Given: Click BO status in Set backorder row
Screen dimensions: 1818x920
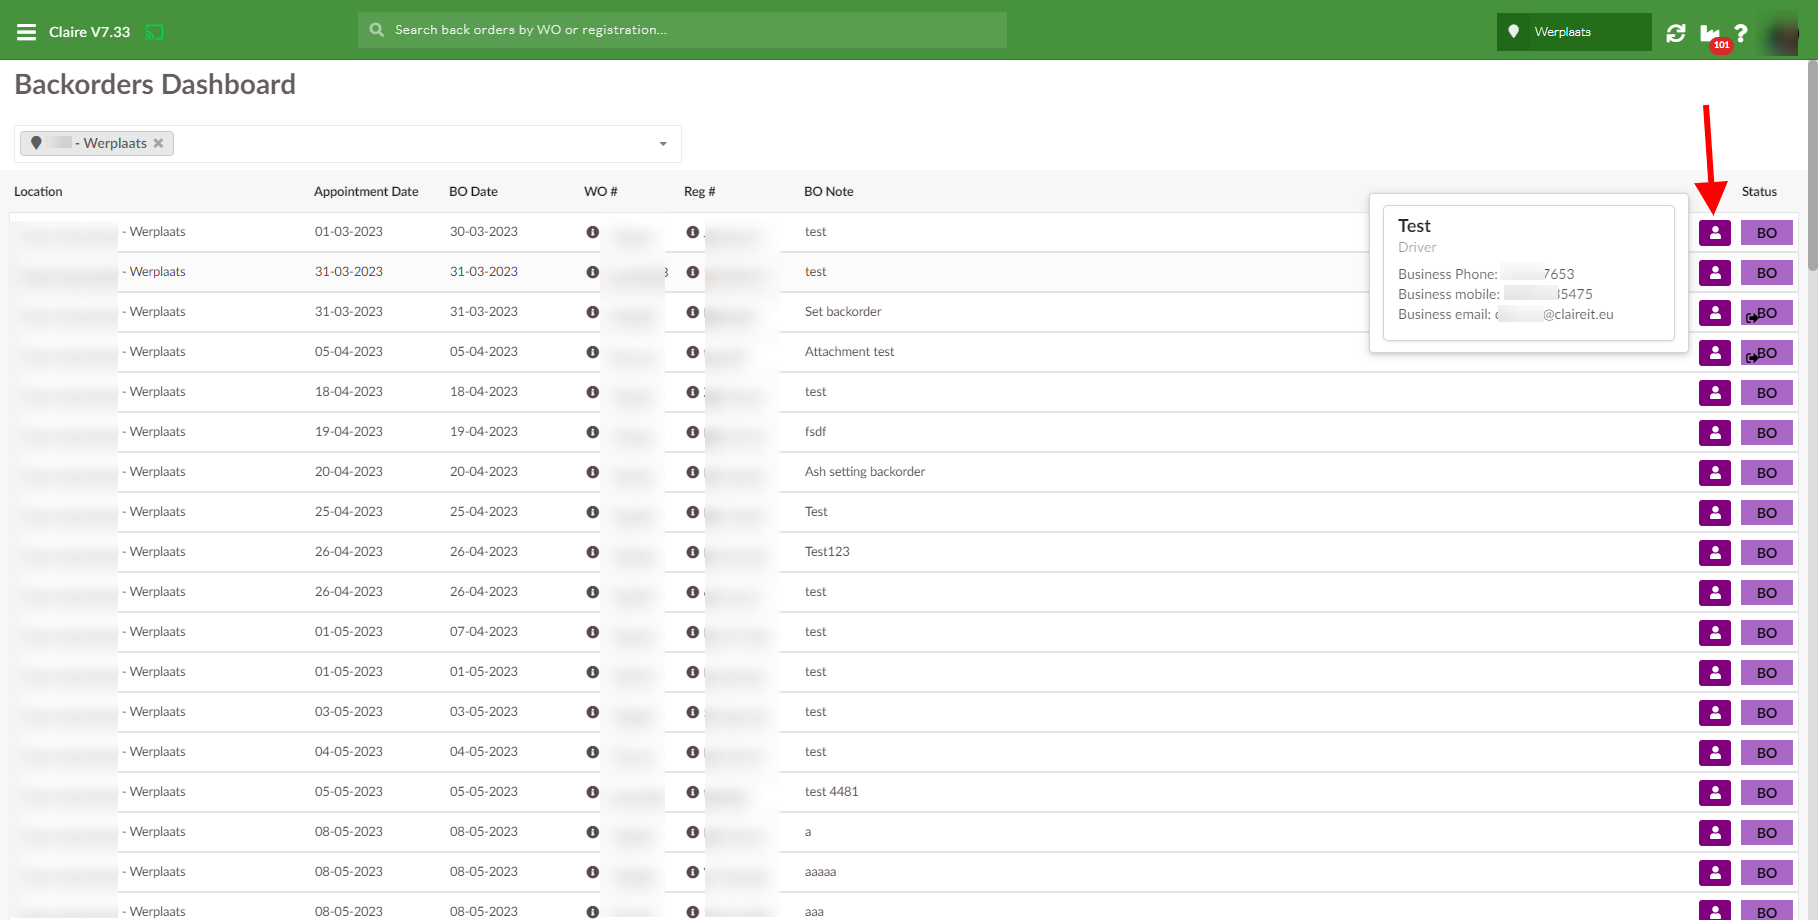Looking at the screenshot, I should [1767, 313].
